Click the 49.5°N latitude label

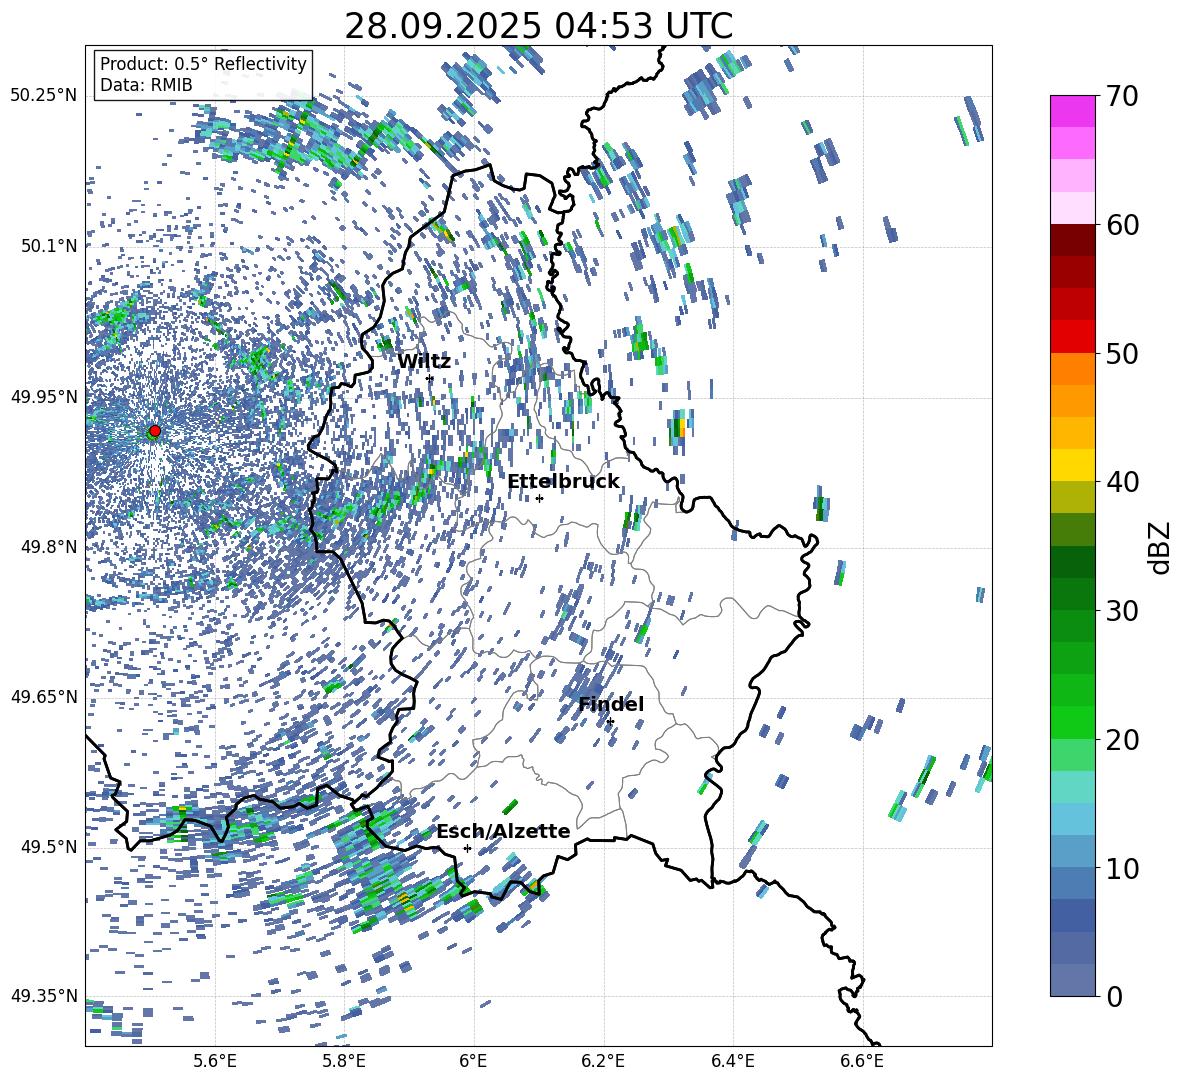click(48, 846)
